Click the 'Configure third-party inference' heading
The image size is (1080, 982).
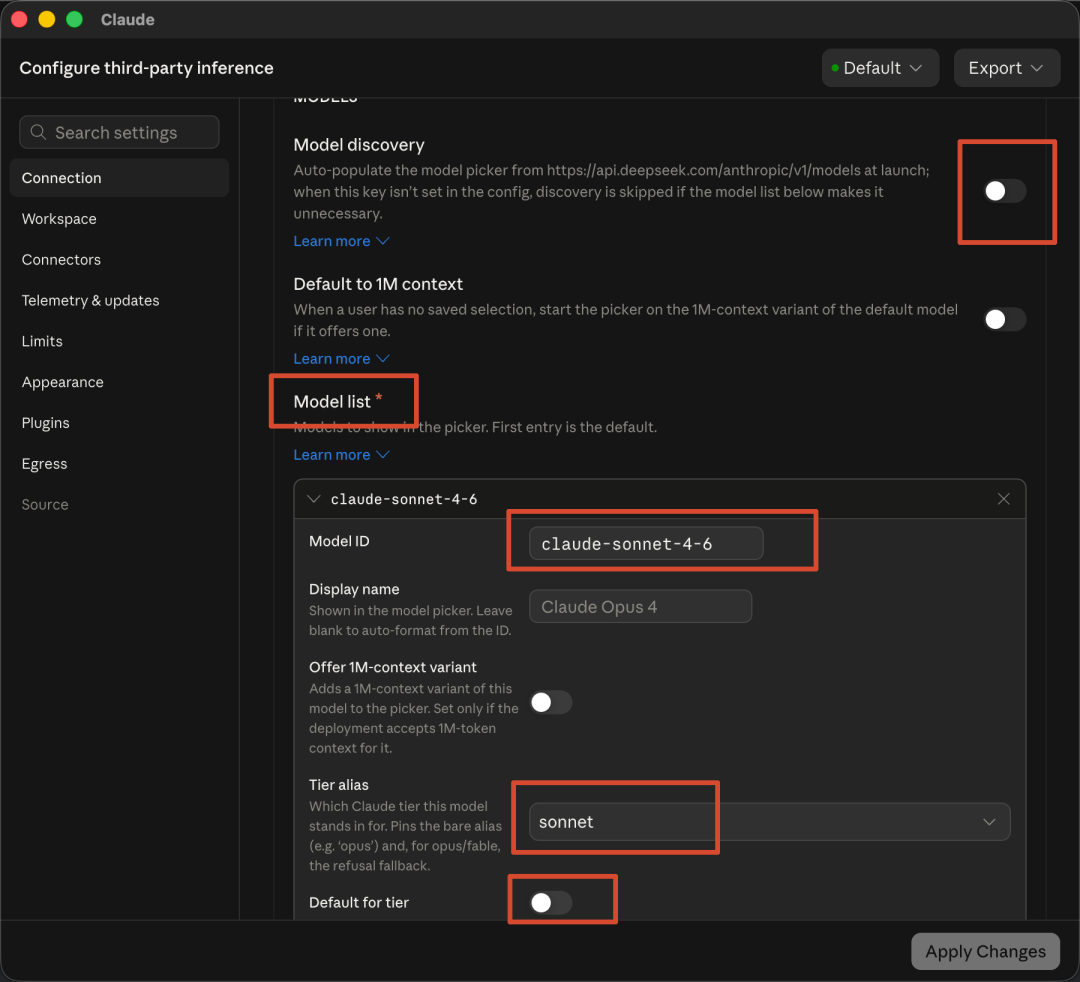(146, 67)
